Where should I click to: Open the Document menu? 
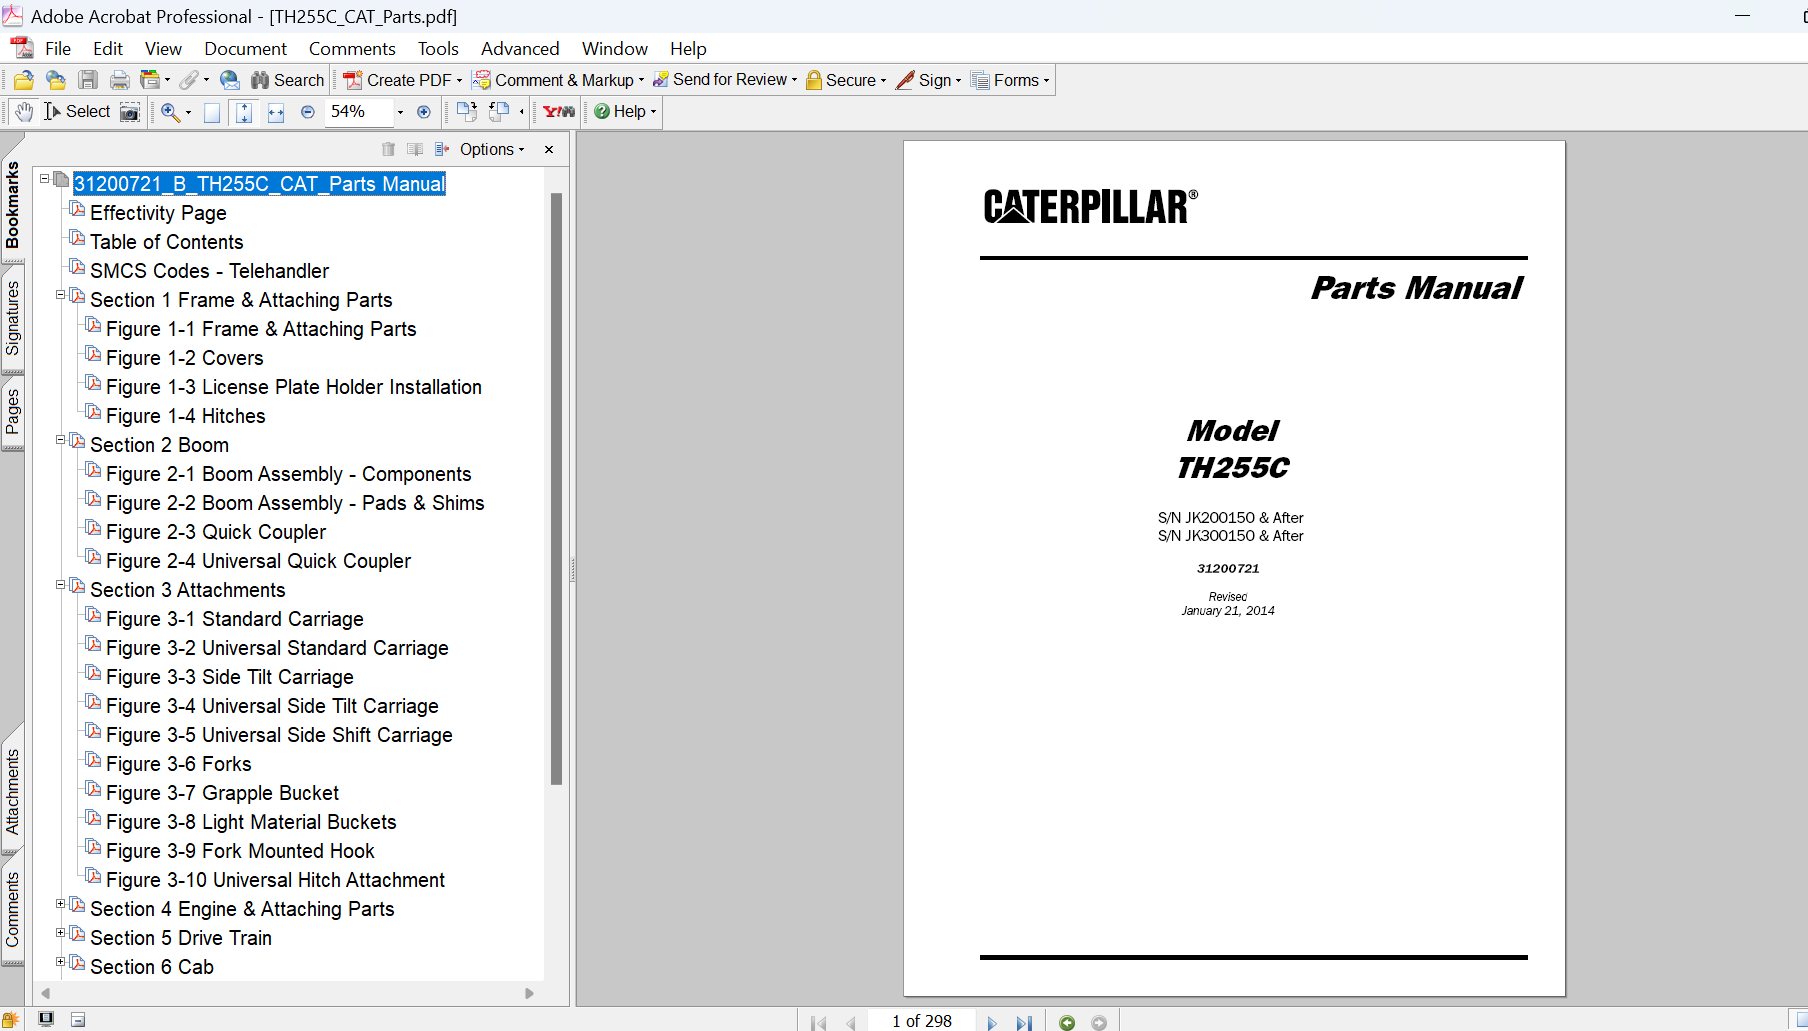click(245, 49)
